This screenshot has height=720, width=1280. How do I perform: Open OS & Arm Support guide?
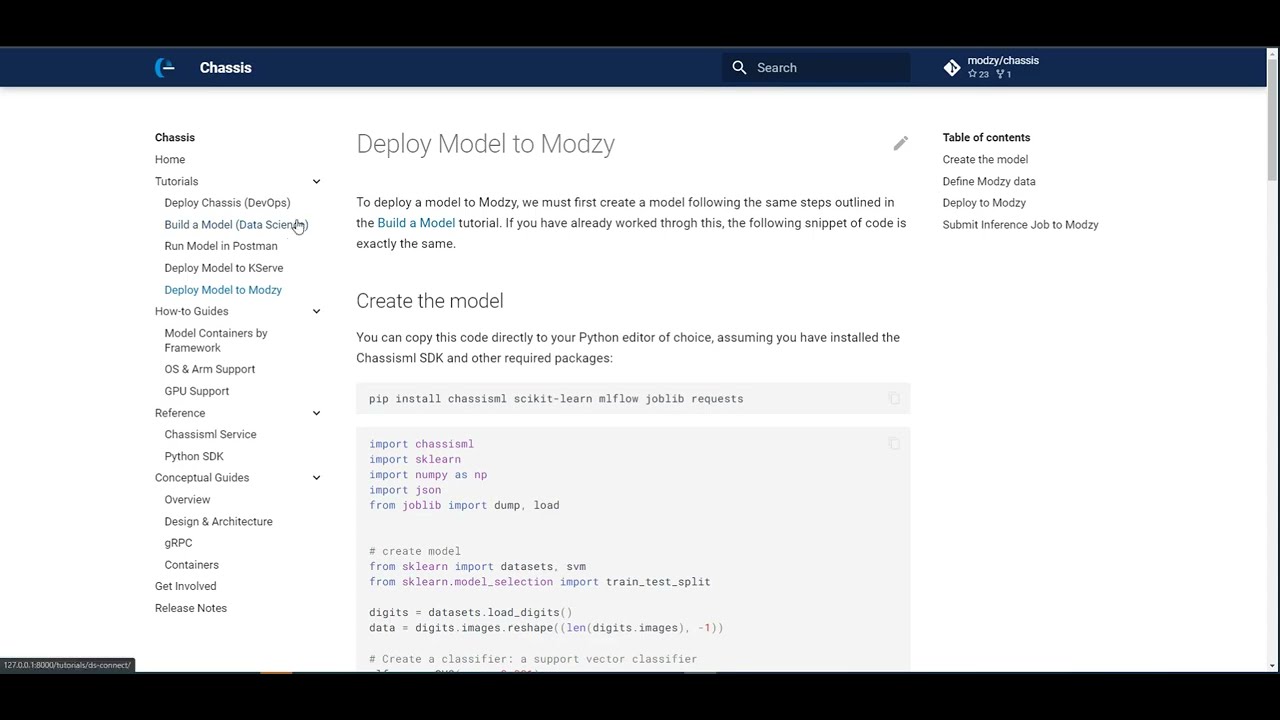coord(210,370)
